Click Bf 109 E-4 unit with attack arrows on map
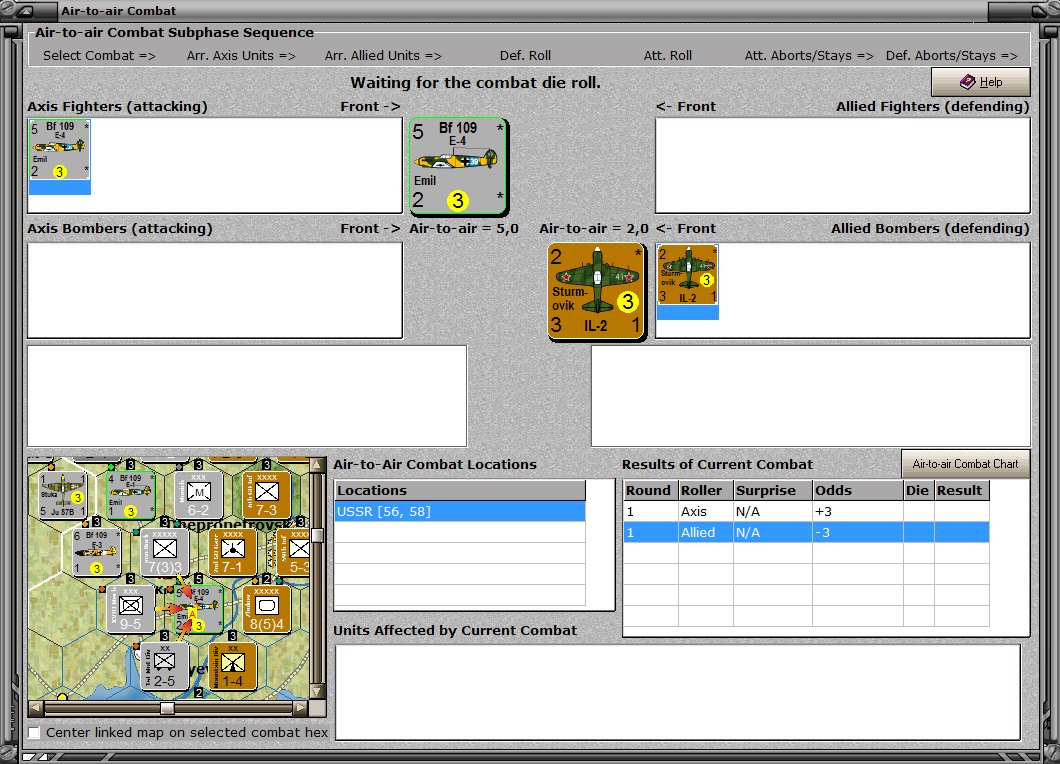 coord(198,609)
